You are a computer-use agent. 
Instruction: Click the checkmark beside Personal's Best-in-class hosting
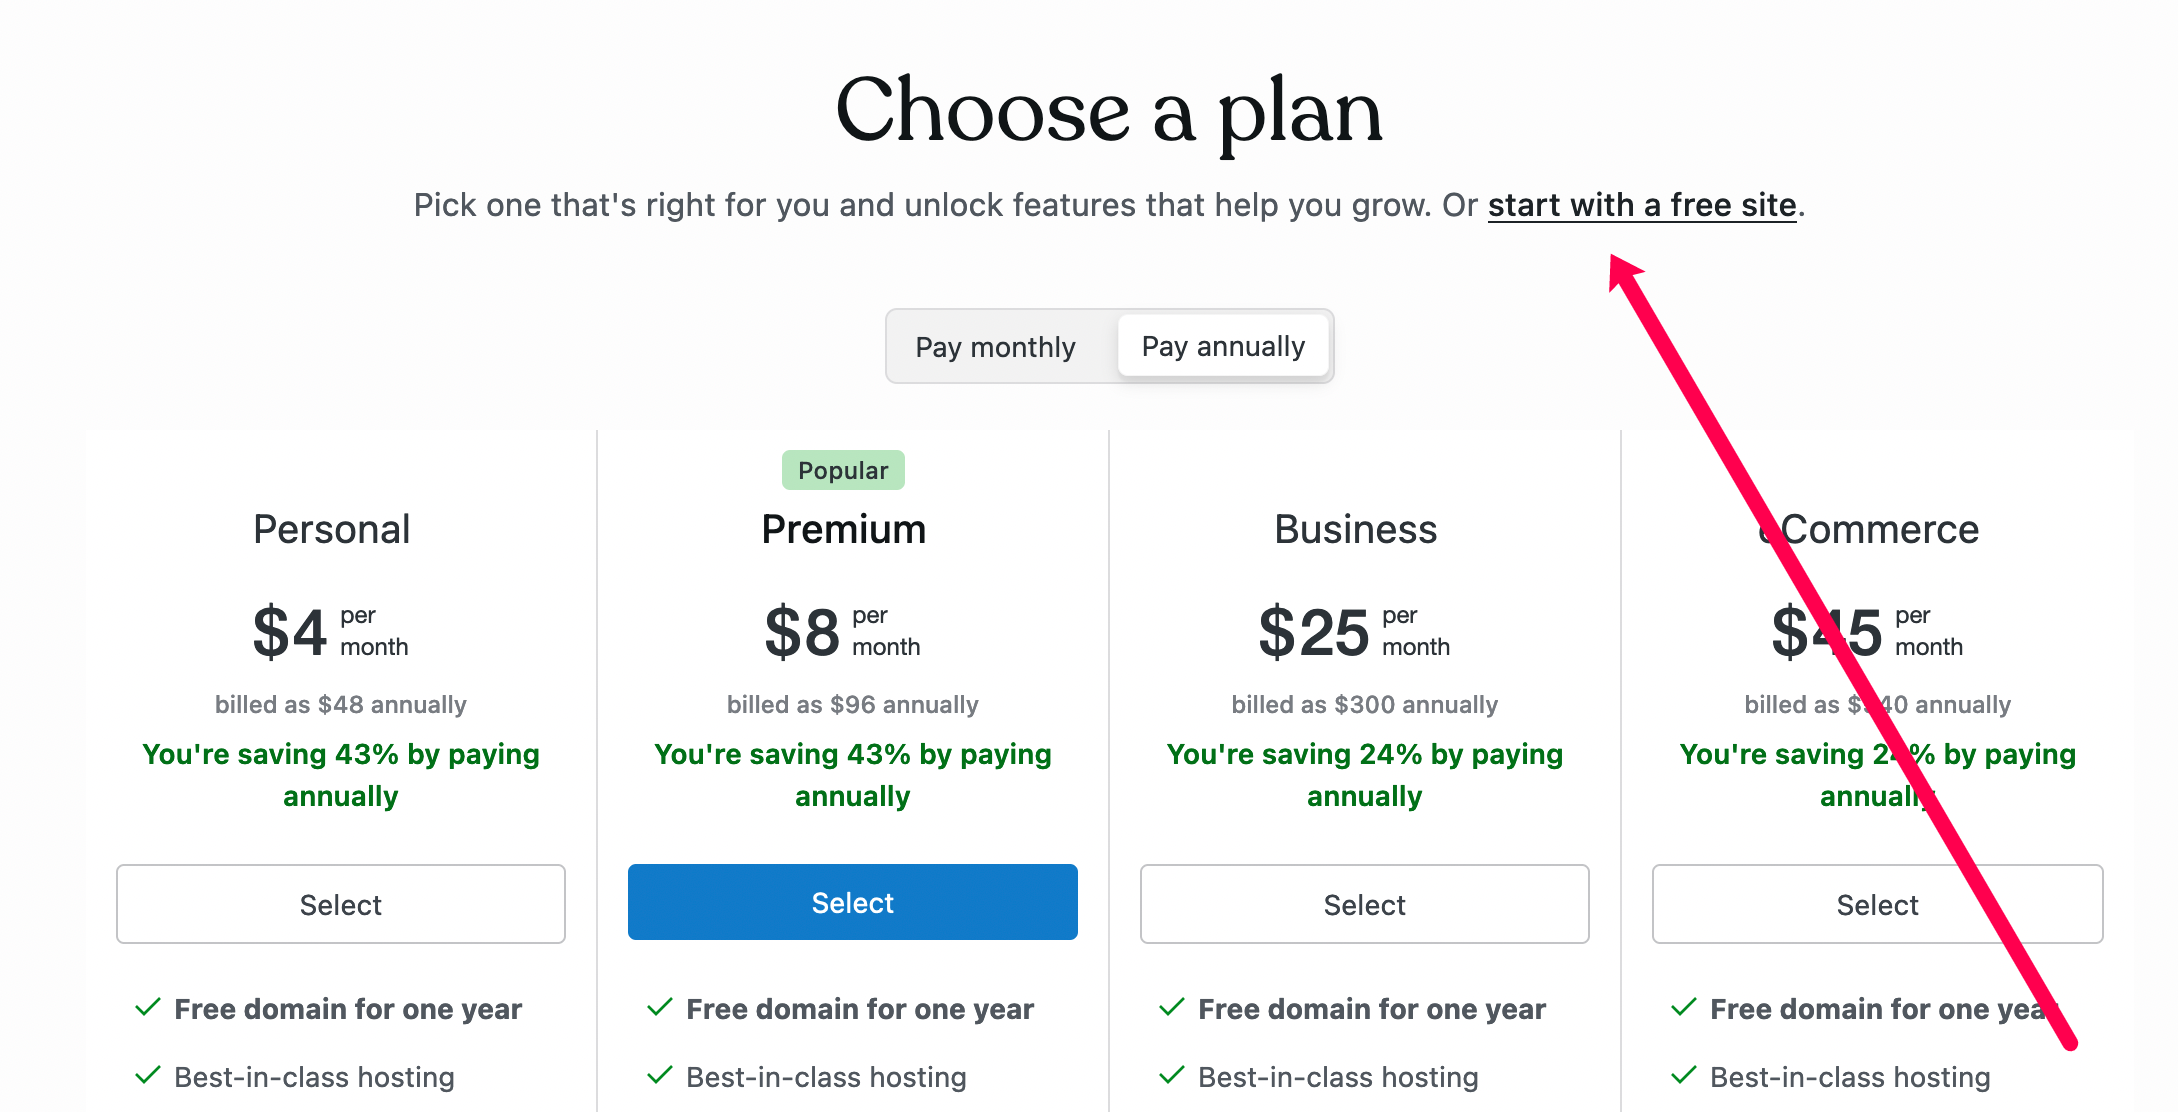[148, 1075]
